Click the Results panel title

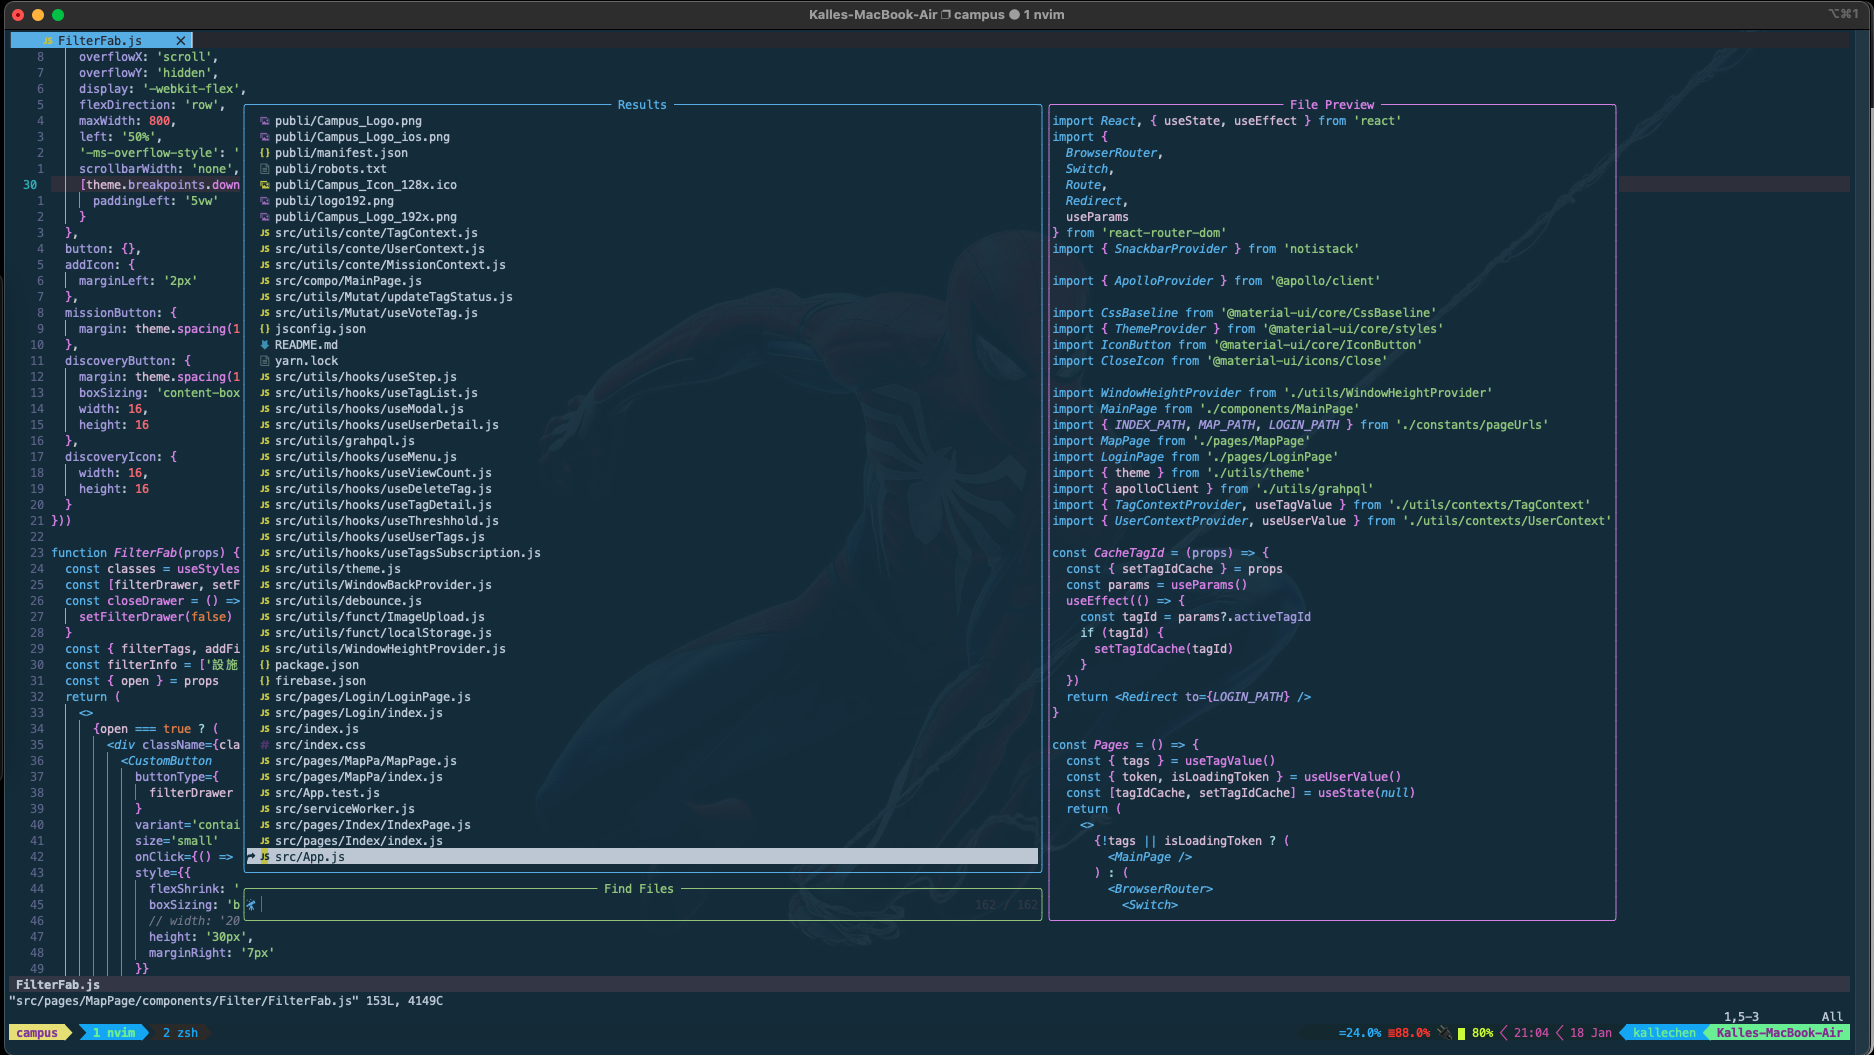642,105
